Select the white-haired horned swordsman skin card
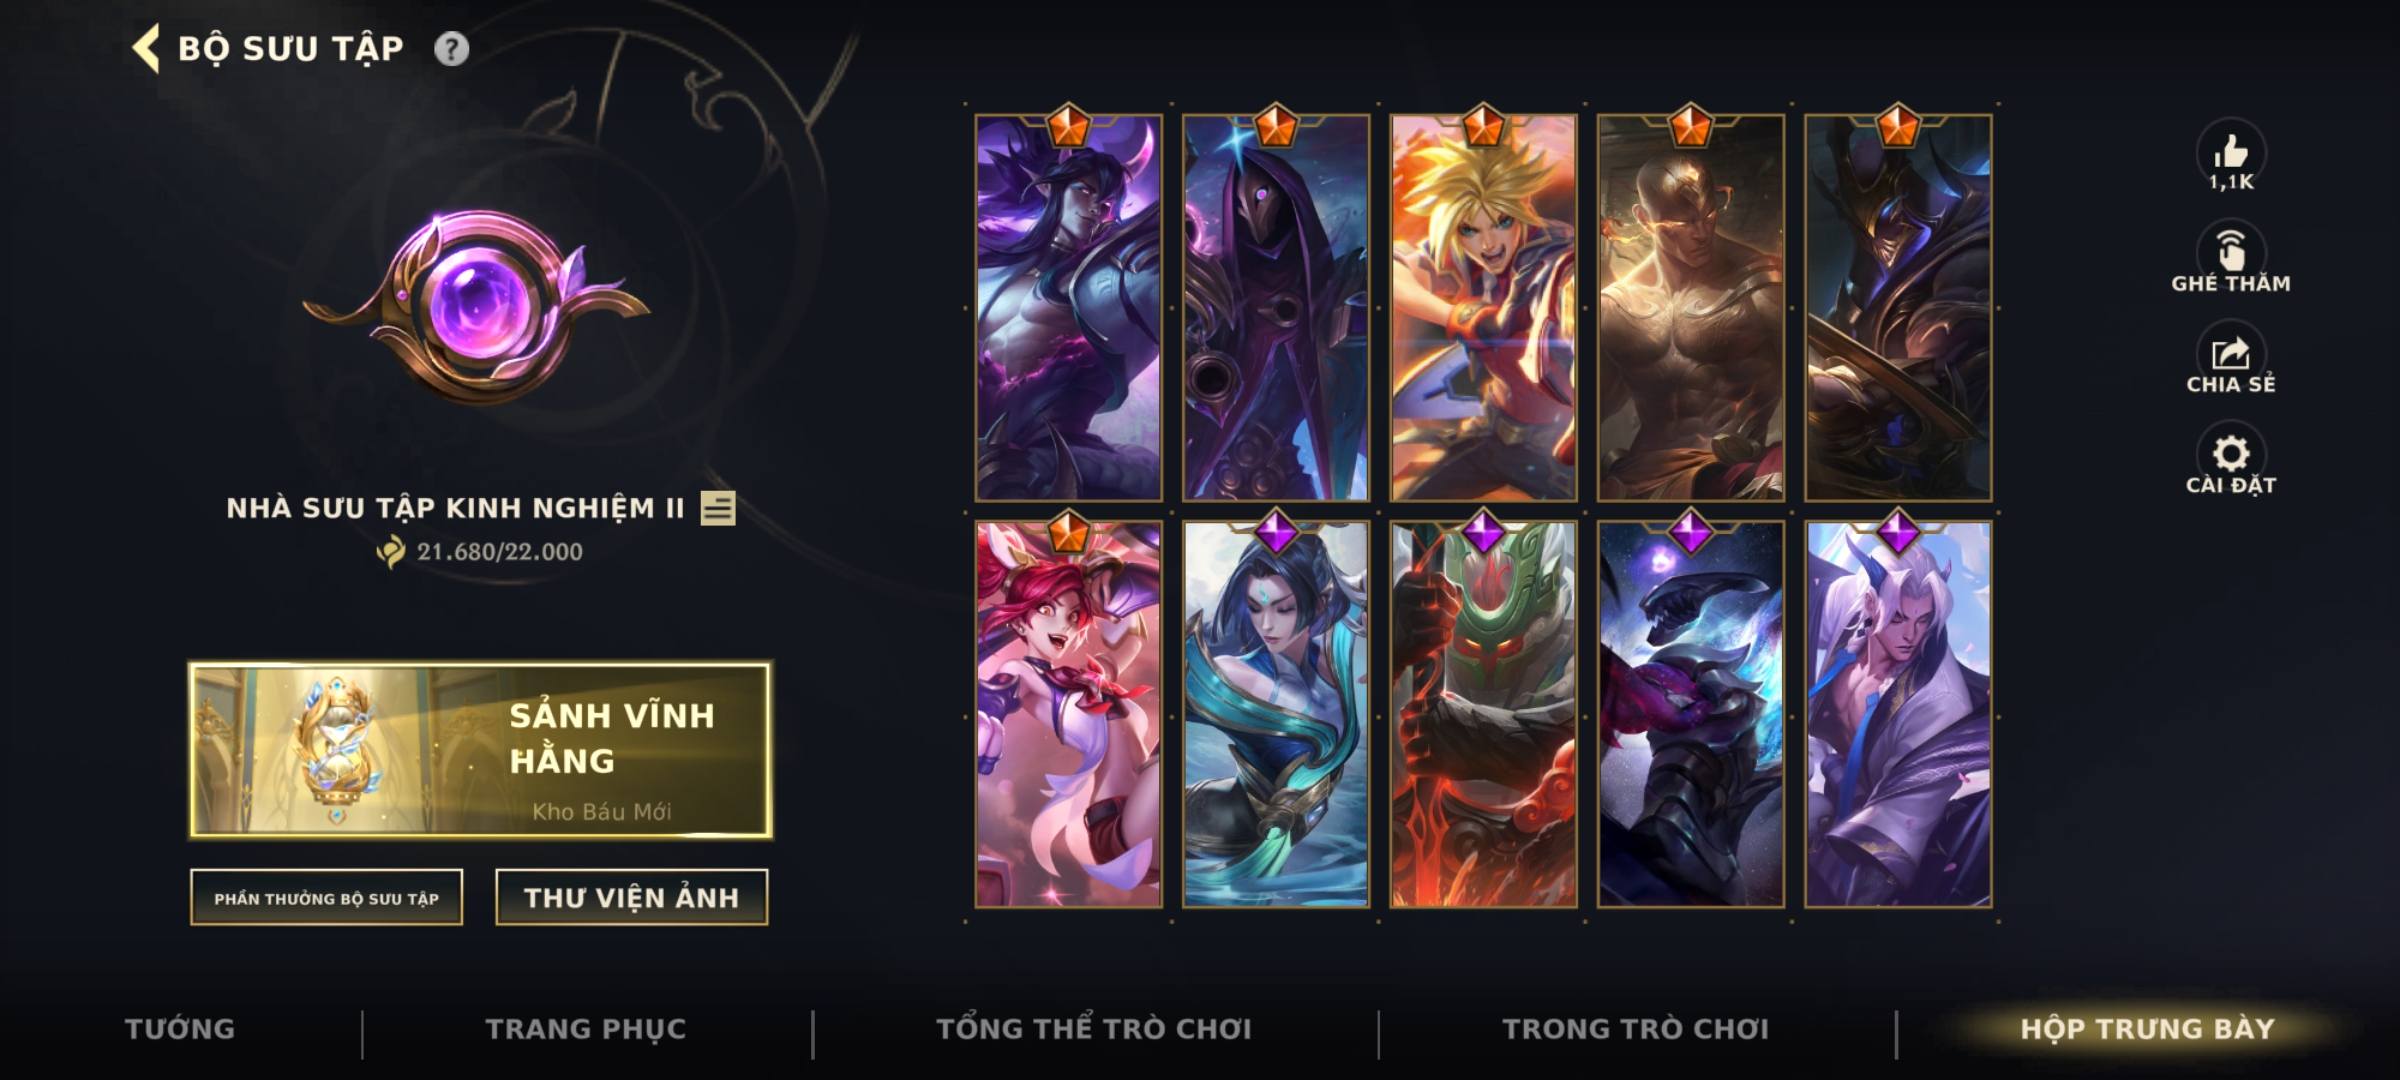2400x1080 pixels. click(x=1898, y=714)
